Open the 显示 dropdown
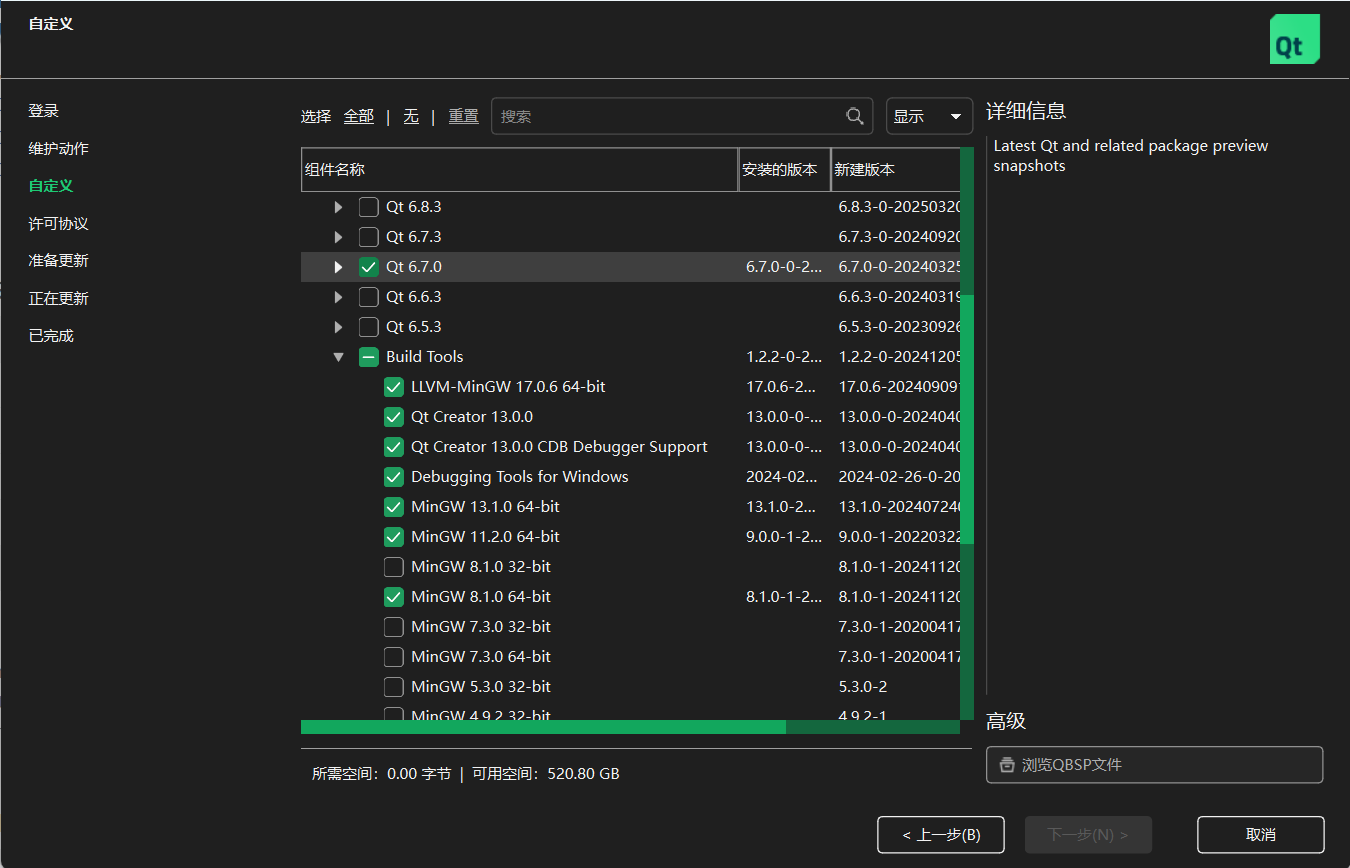The width and height of the screenshot is (1350, 868). pos(929,116)
